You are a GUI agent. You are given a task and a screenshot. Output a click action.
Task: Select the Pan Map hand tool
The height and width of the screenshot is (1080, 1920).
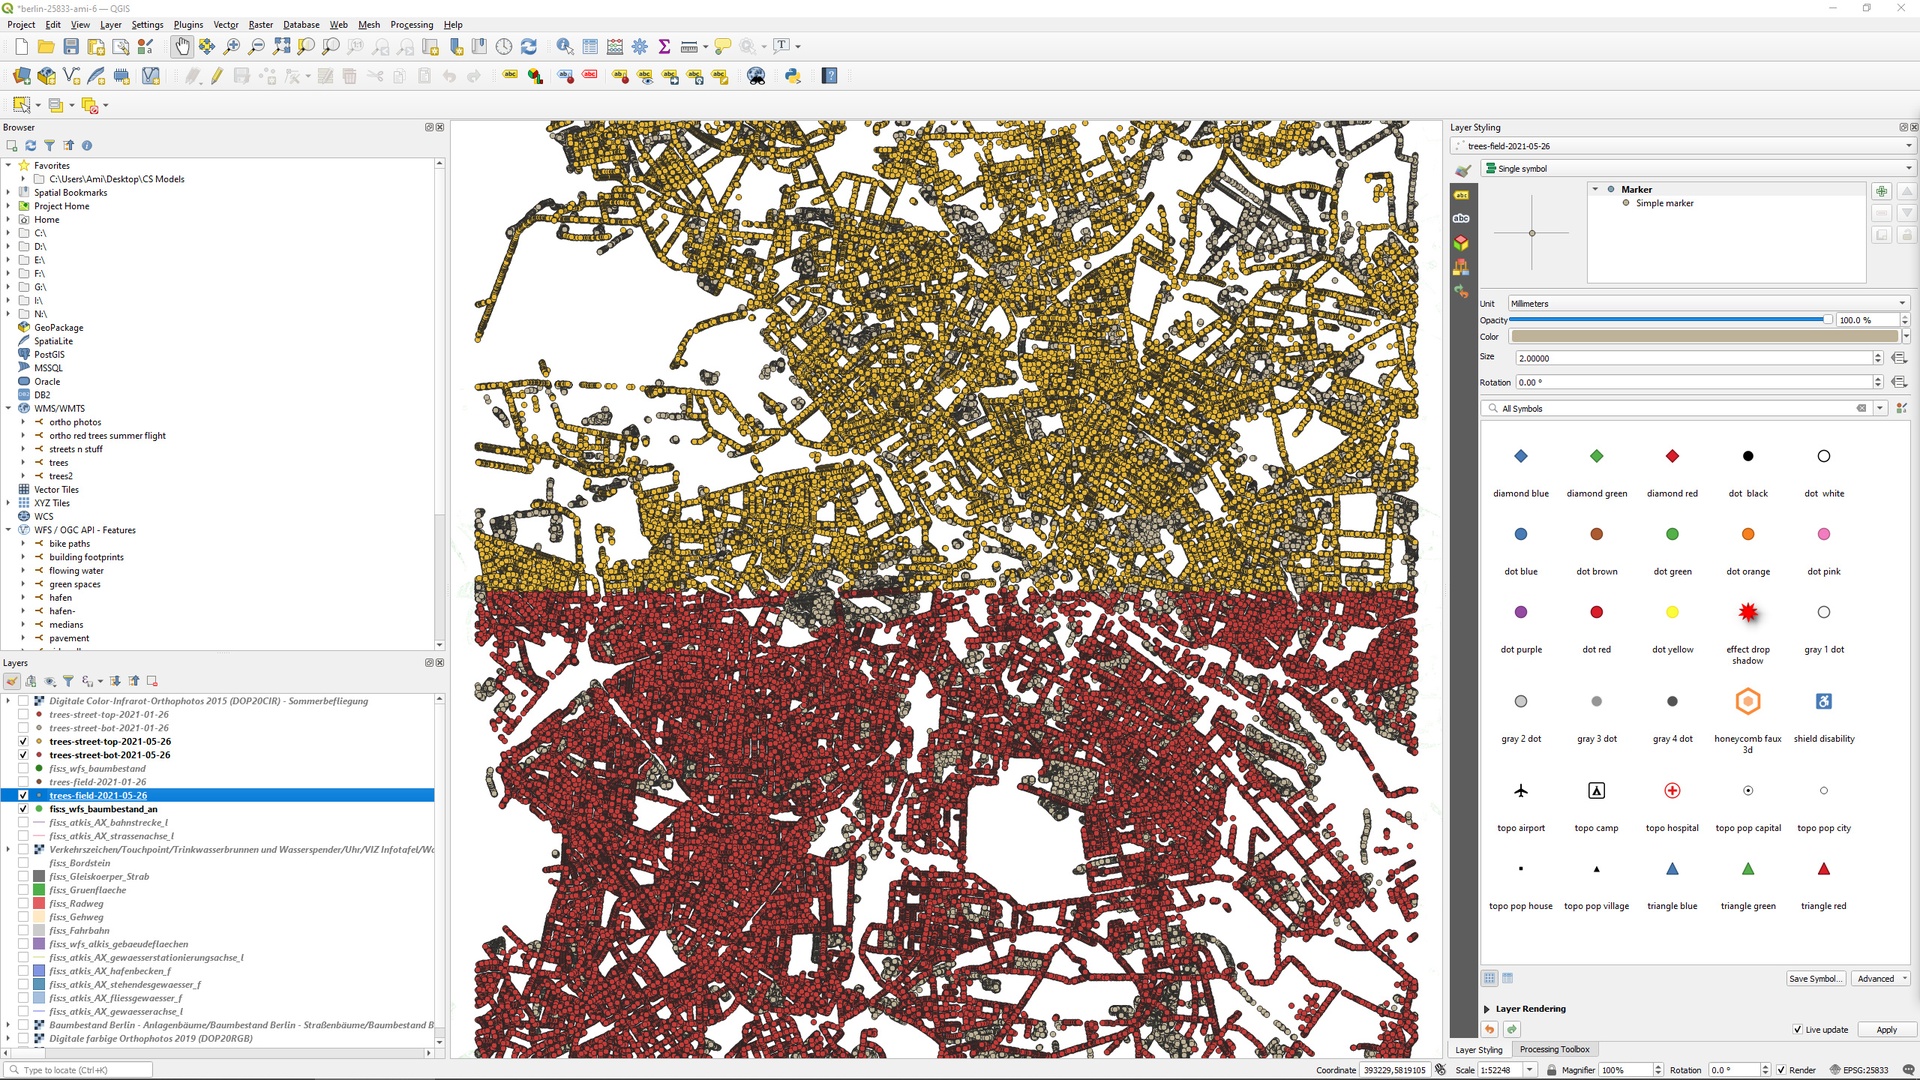pos(182,46)
